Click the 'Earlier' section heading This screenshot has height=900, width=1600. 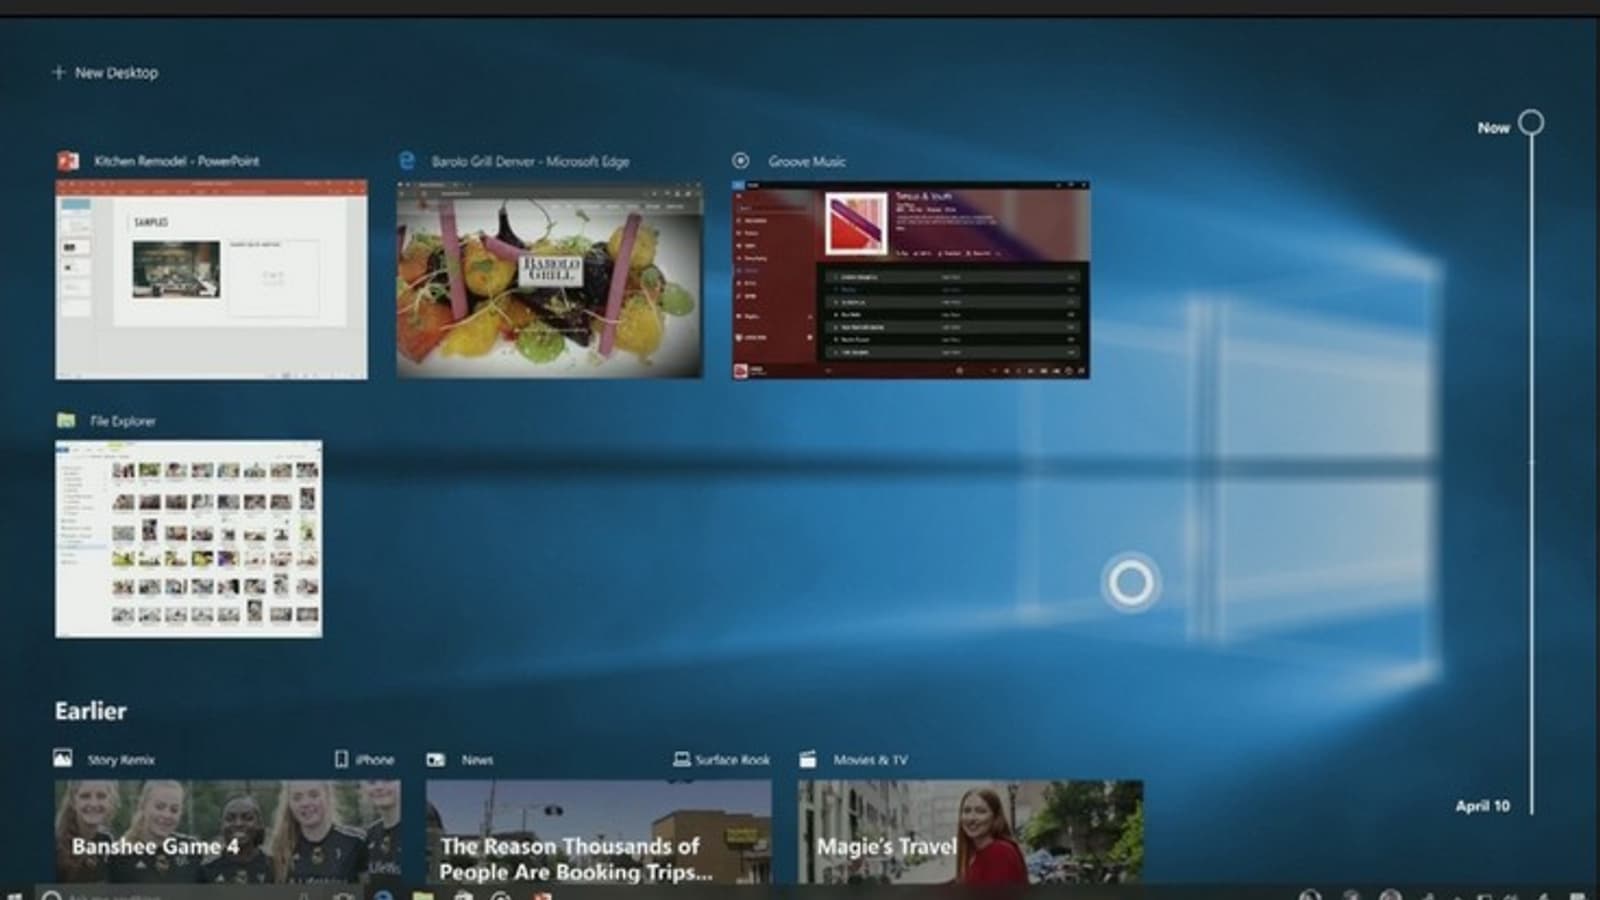pos(91,711)
